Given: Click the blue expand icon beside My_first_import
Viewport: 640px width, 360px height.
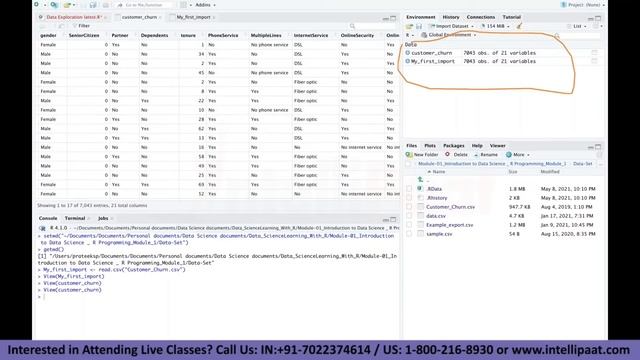Looking at the screenshot, I should coord(407,61).
